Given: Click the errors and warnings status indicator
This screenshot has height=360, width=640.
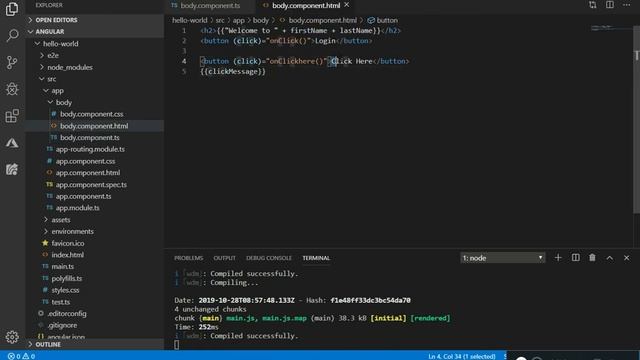Looking at the screenshot, I should 21,356.
